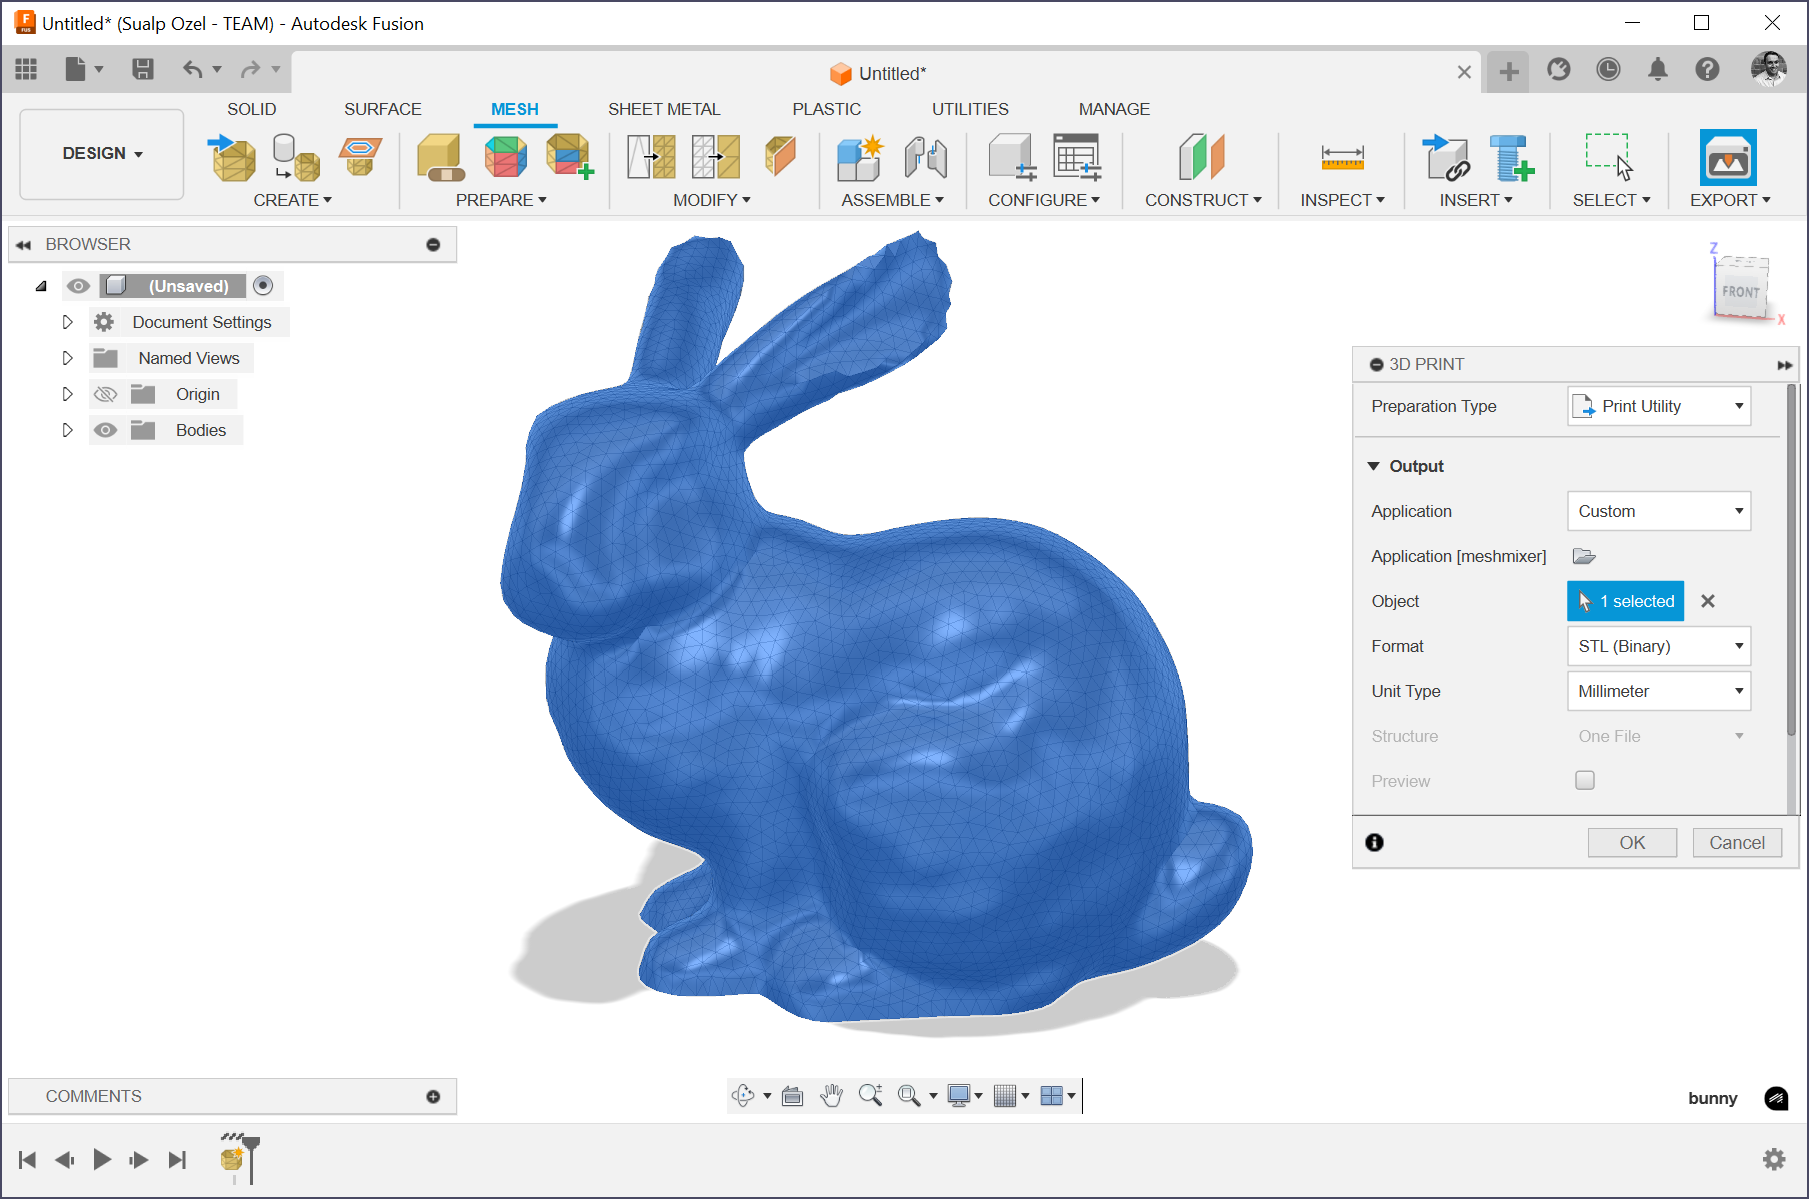The height and width of the screenshot is (1199, 1809).
Task: Click the ViewCube FRONT face
Action: pos(1740,291)
